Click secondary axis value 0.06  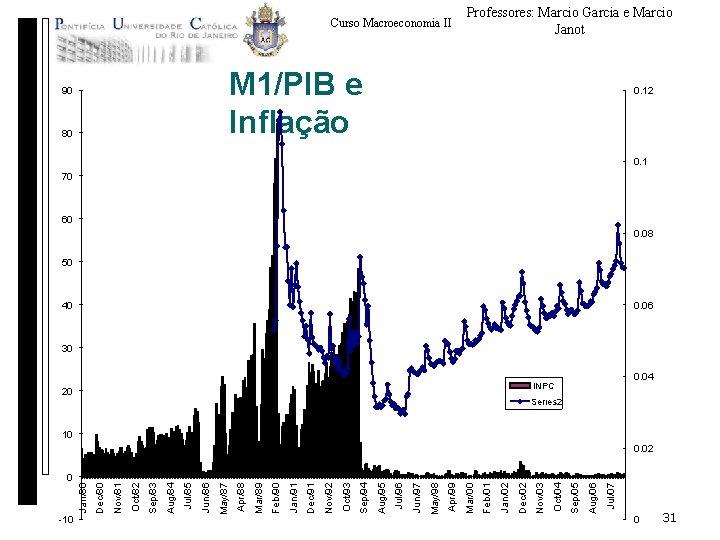point(643,305)
